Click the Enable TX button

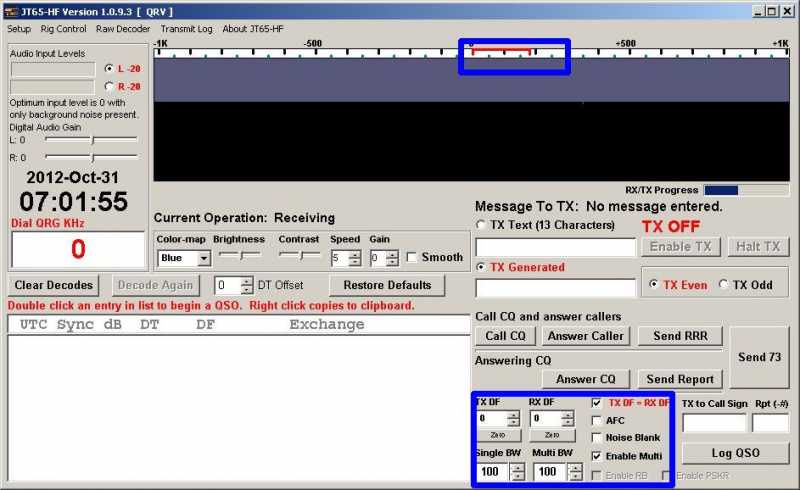pos(680,247)
